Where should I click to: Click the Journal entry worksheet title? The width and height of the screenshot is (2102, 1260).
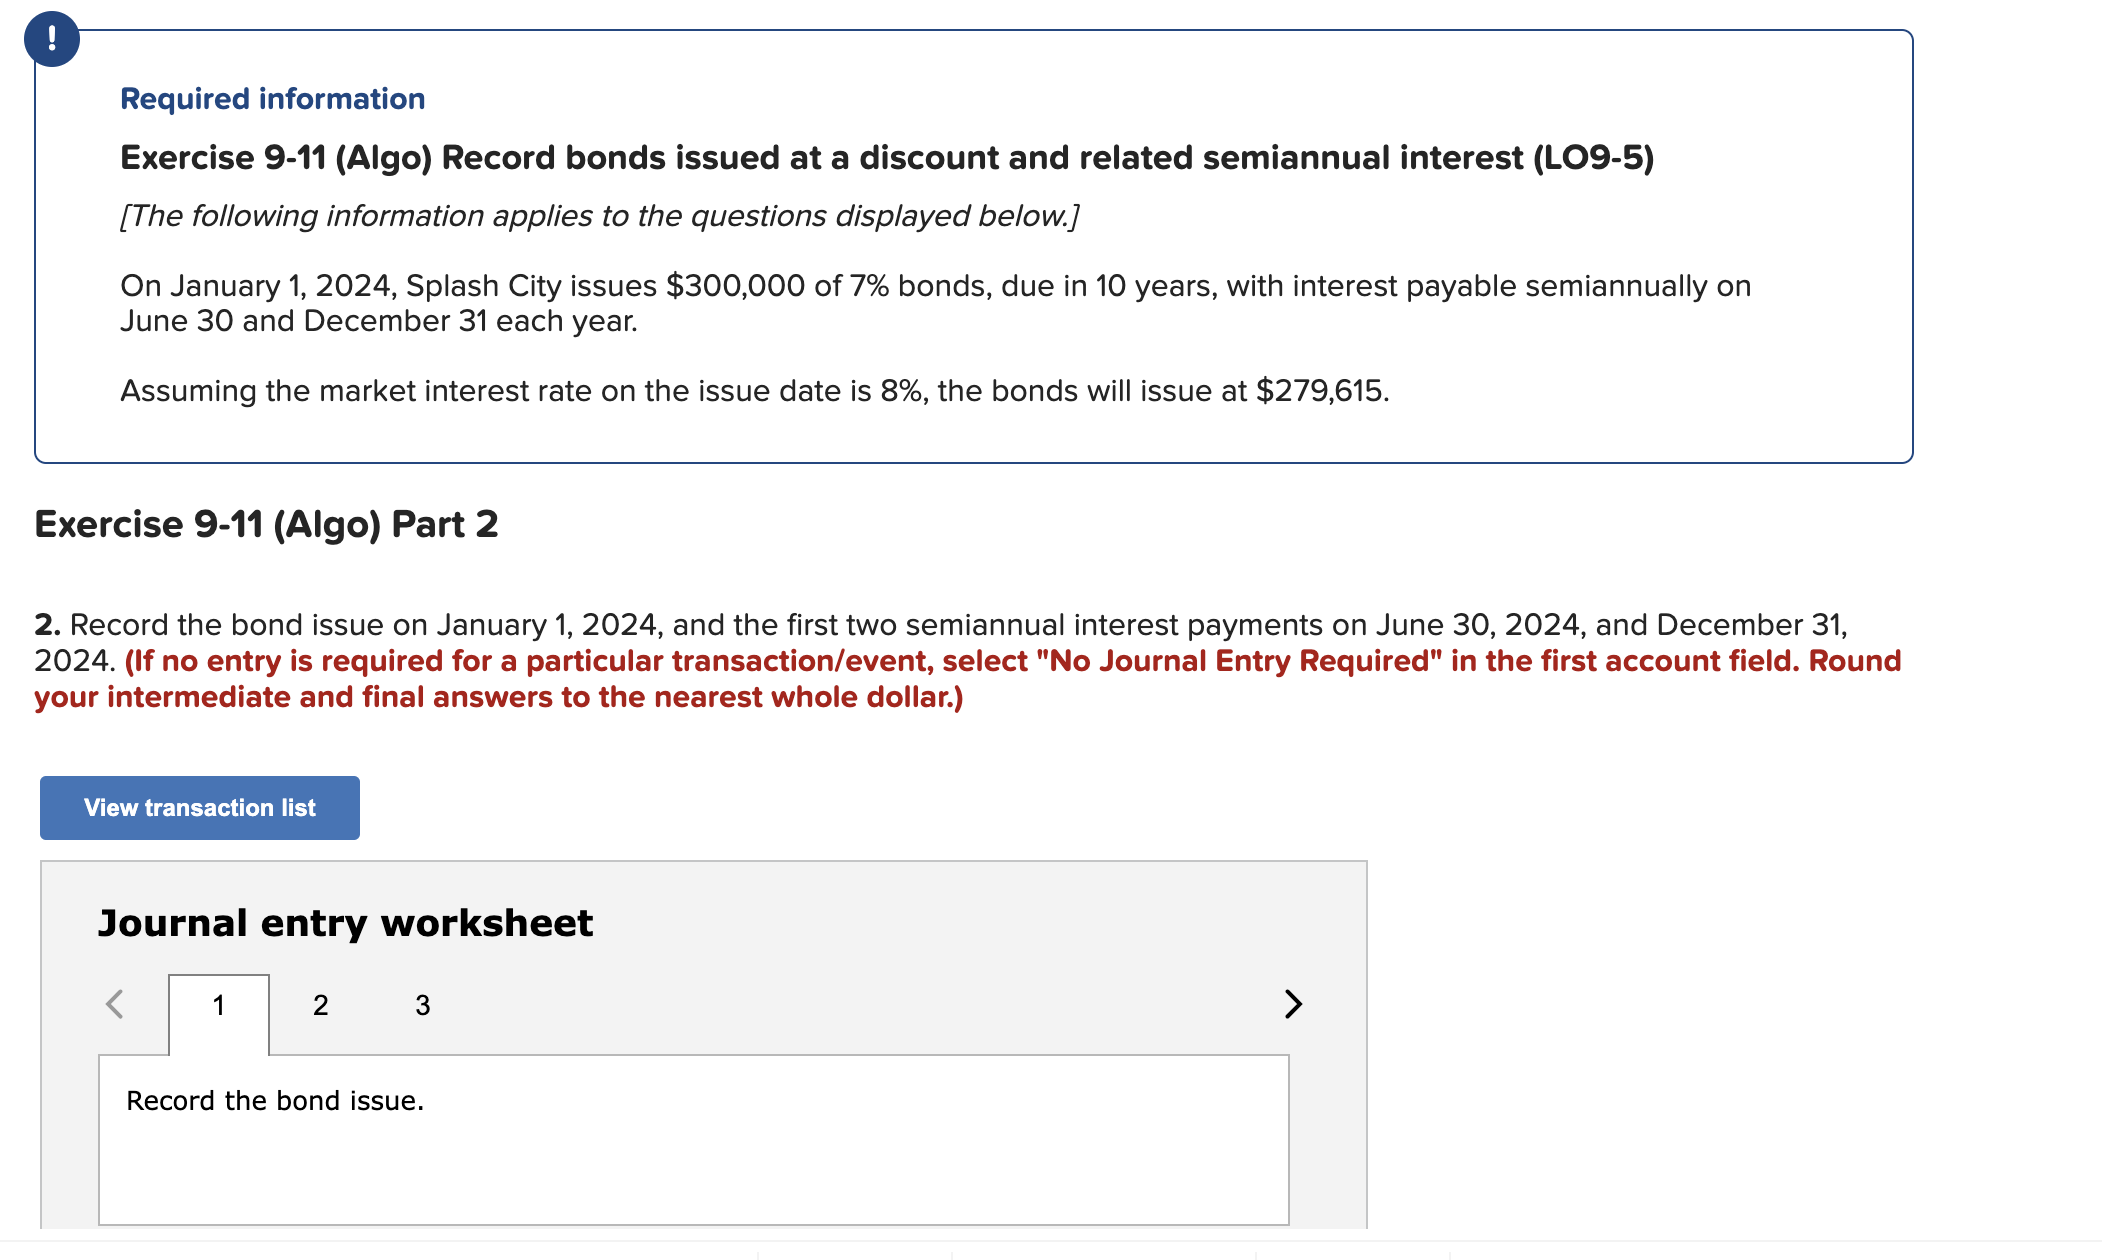pyautogui.click(x=344, y=922)
